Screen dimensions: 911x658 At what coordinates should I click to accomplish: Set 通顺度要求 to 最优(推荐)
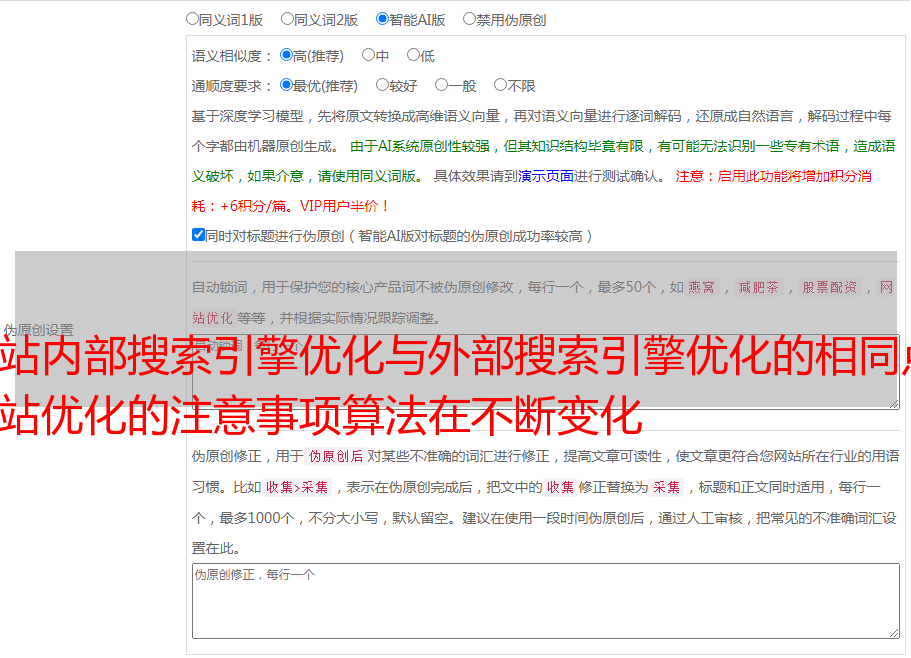tap(286, 85)
